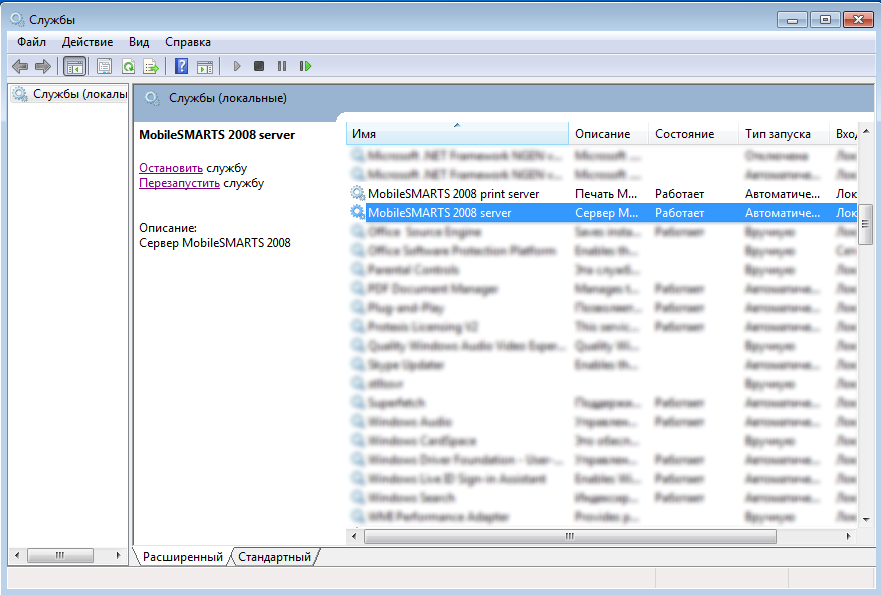The height and width of the screenshot is (595, 881).
Task: Click the gear icon of MobileSMARTS 2008 print server
Action: coord(357,193)
